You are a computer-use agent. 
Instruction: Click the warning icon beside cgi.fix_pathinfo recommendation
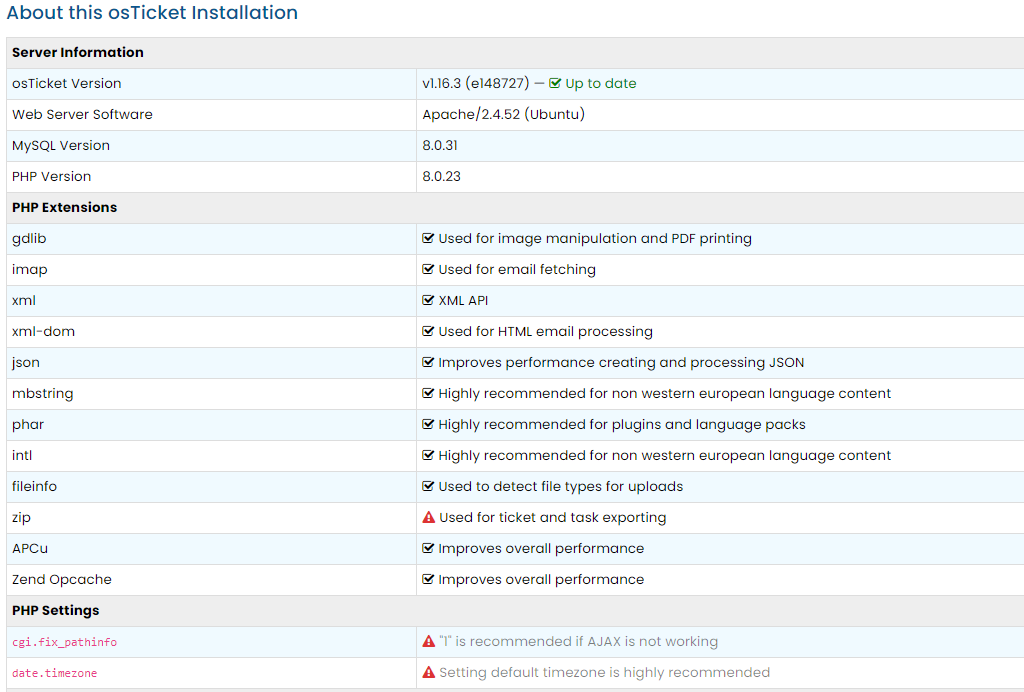[429, 642]
